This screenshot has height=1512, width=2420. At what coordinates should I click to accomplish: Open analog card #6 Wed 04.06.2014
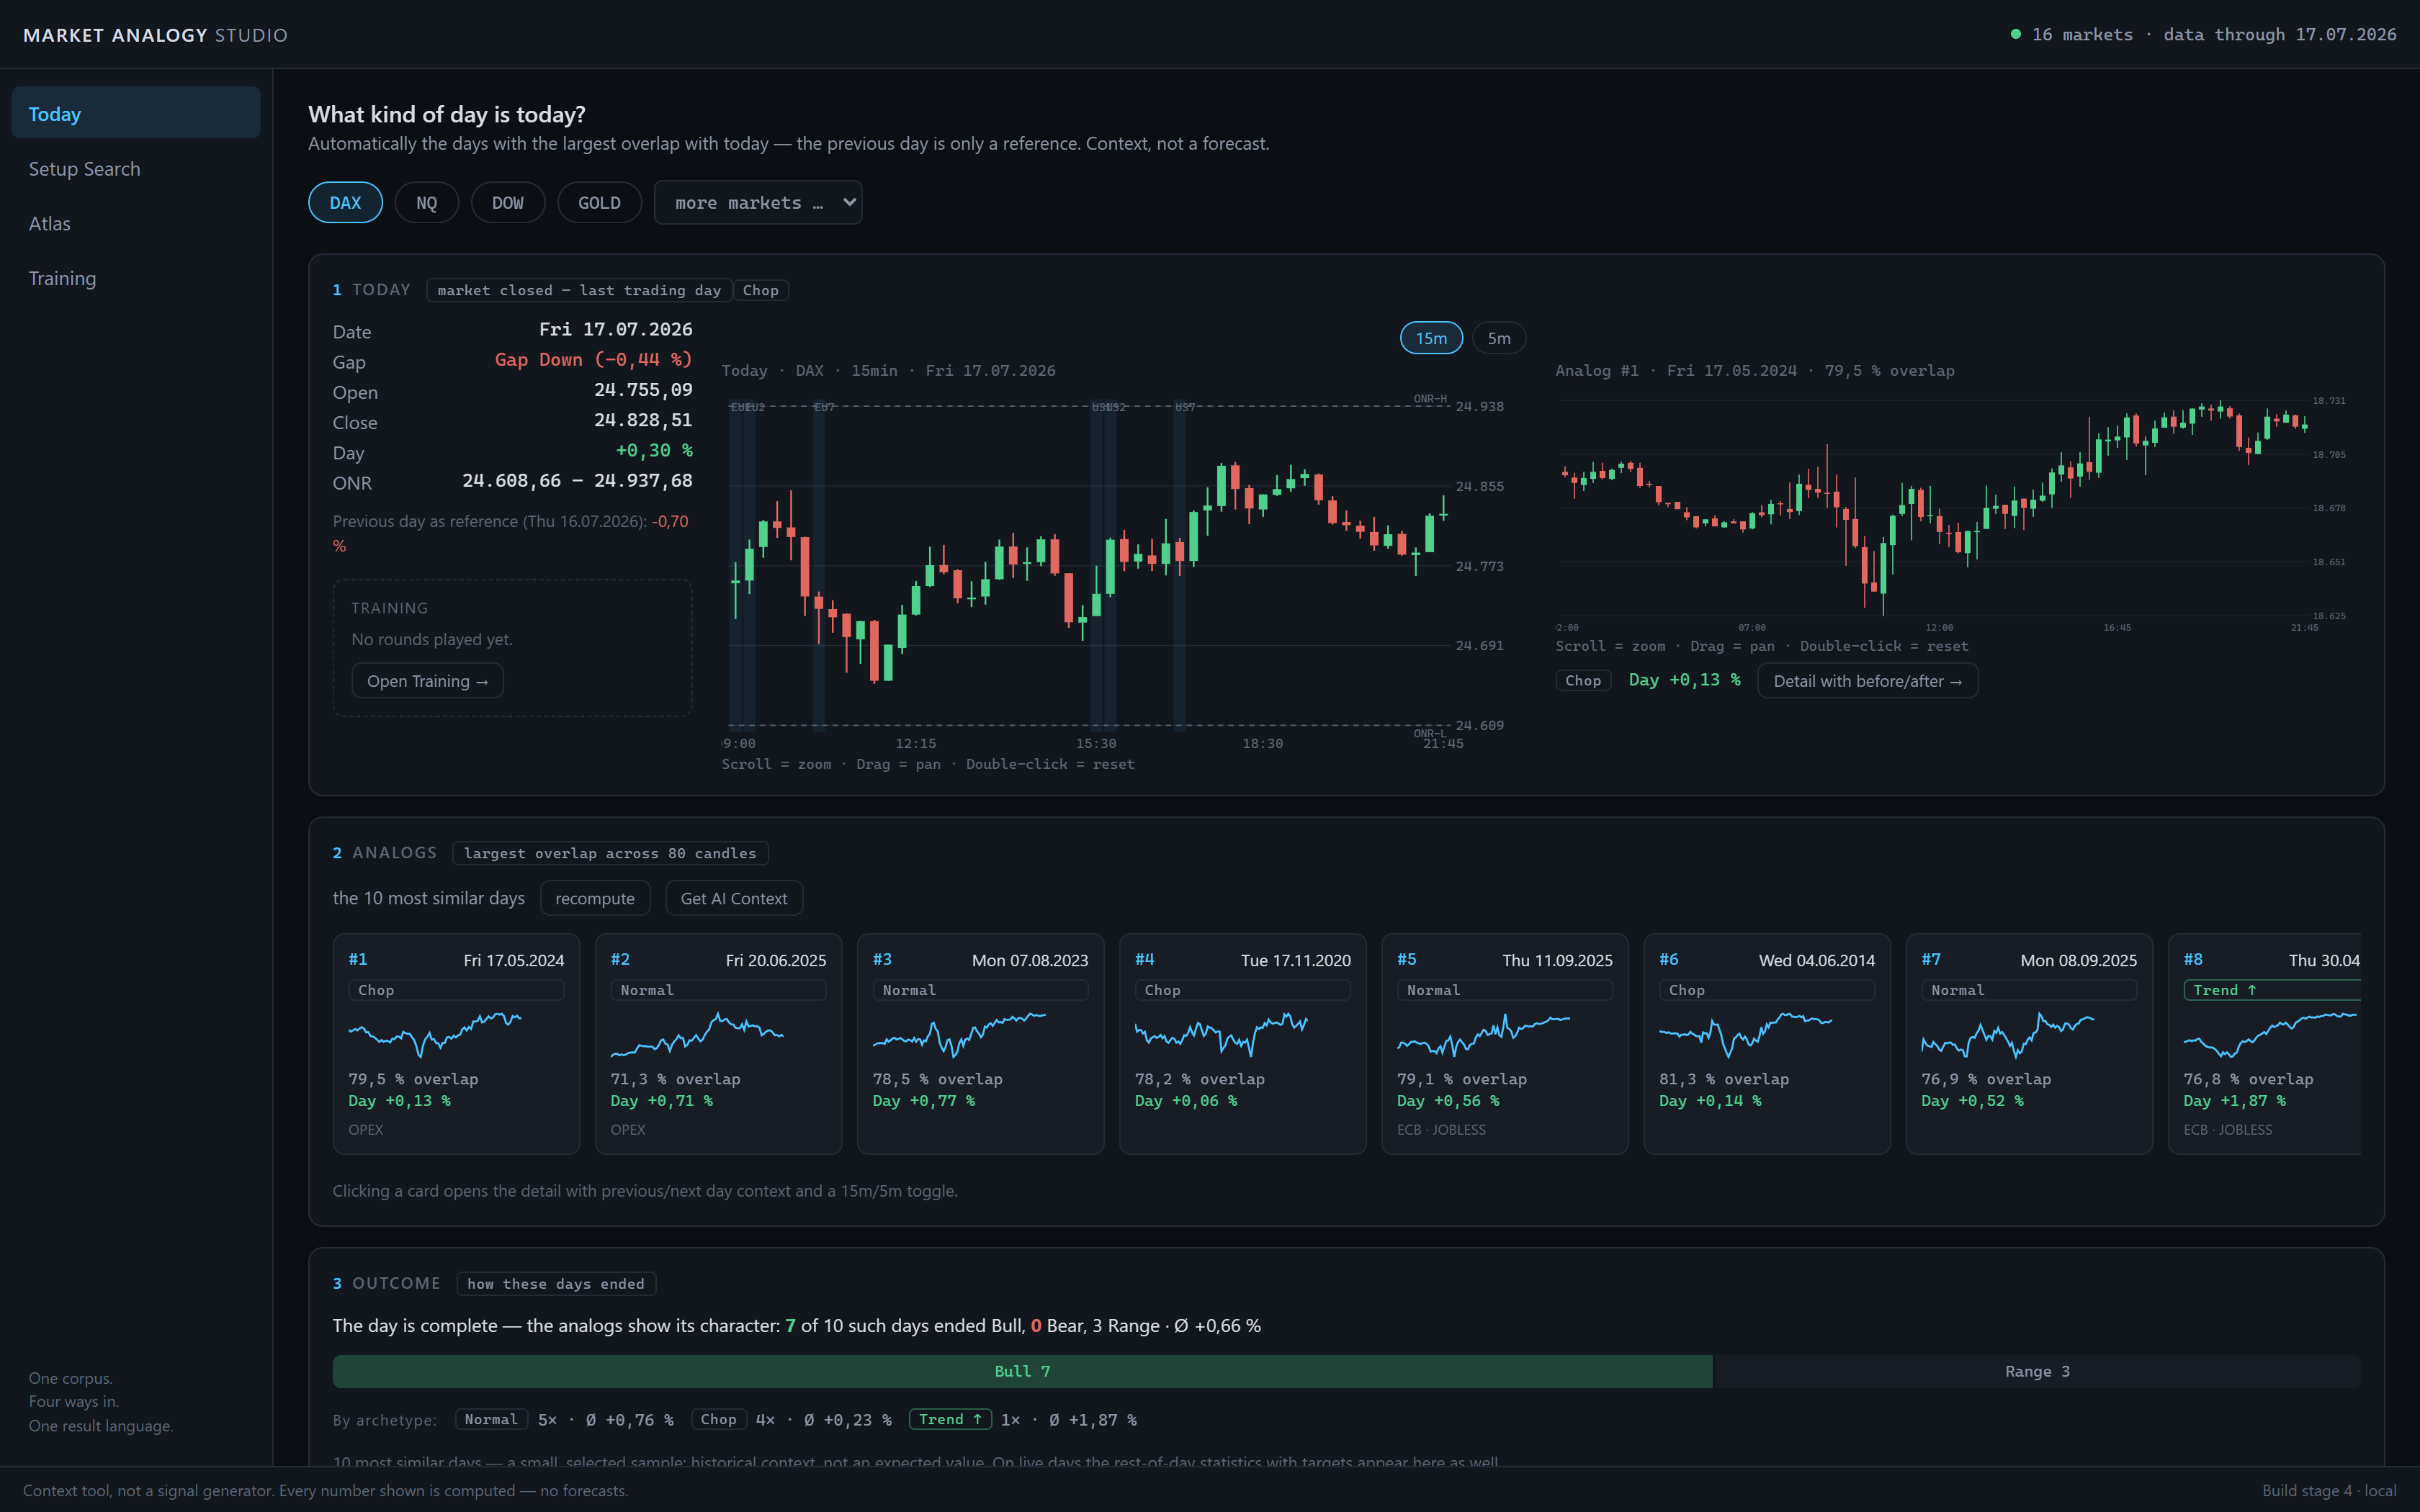click(x=1767, y=1044)
